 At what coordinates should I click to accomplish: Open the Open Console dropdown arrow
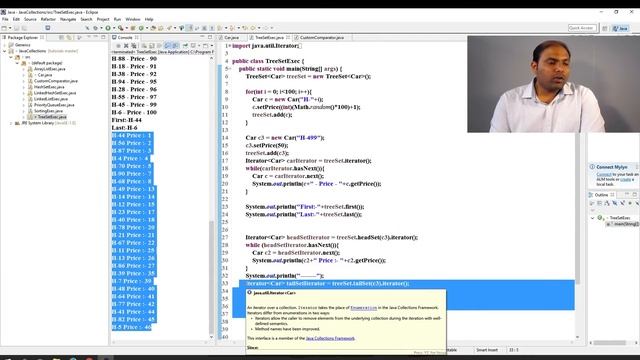click(x=212, y=46)
